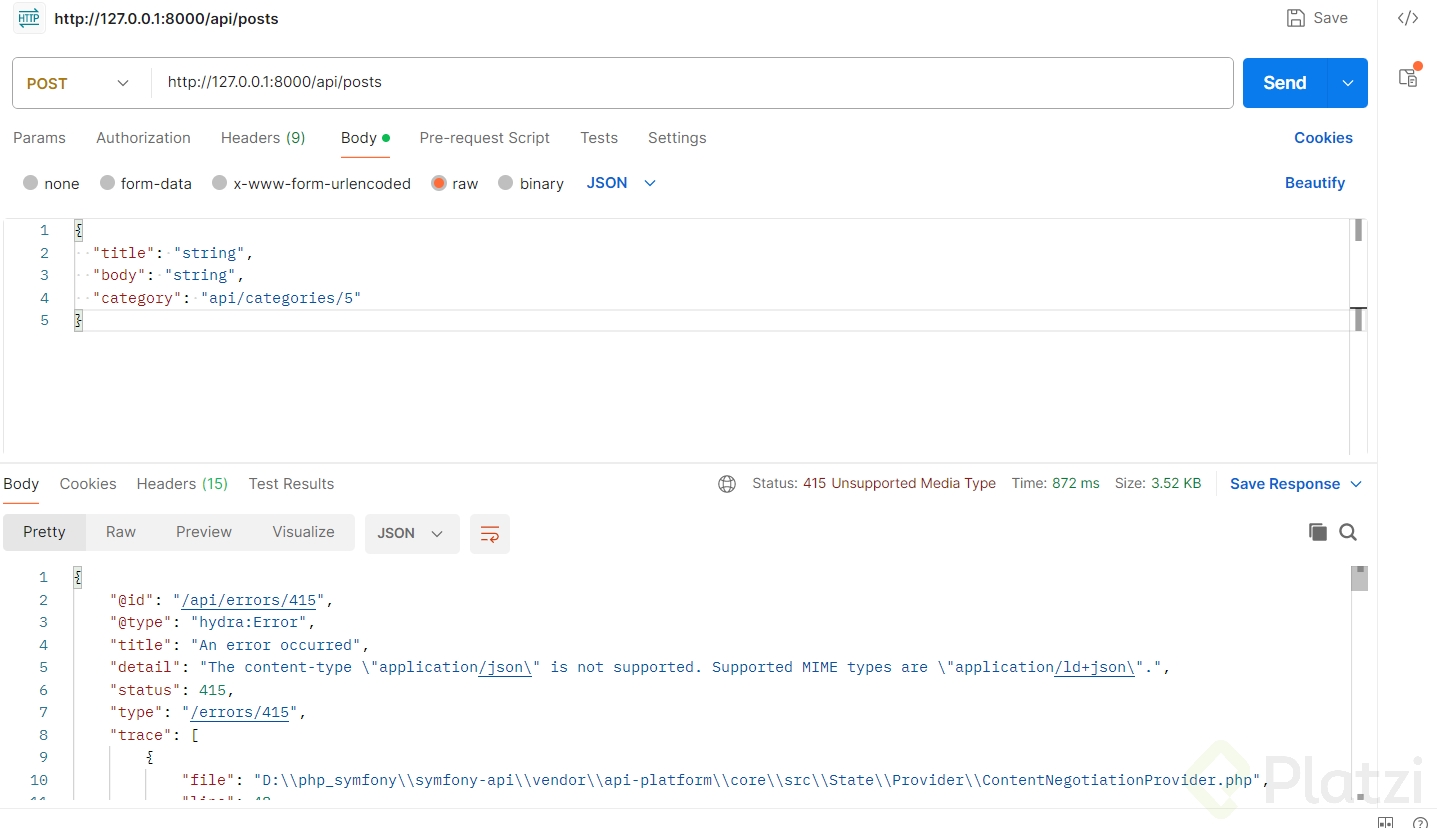Click the search response magnifier icon
The width and height of the screenshot is (1437, 828).
point(1348,532)
